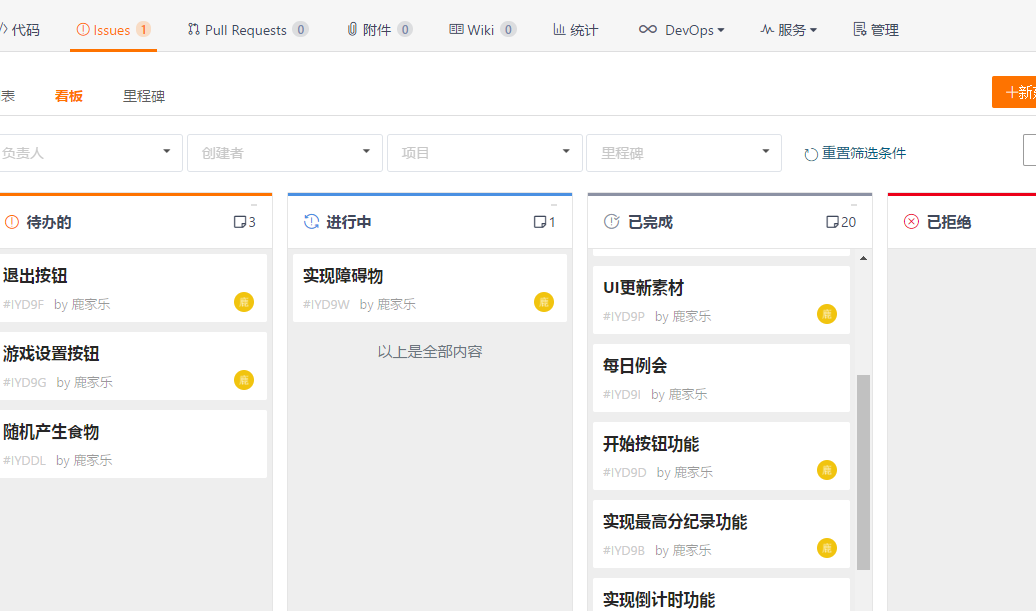Open the Issues tab

point(113,30)
